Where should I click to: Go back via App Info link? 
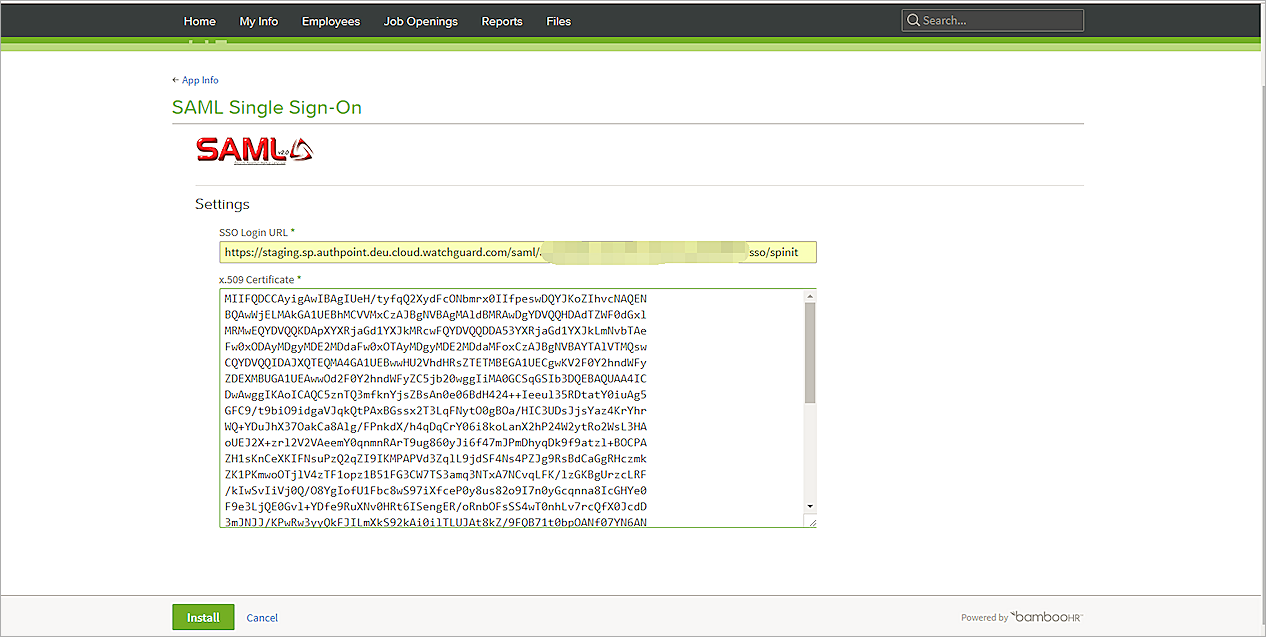195,80
